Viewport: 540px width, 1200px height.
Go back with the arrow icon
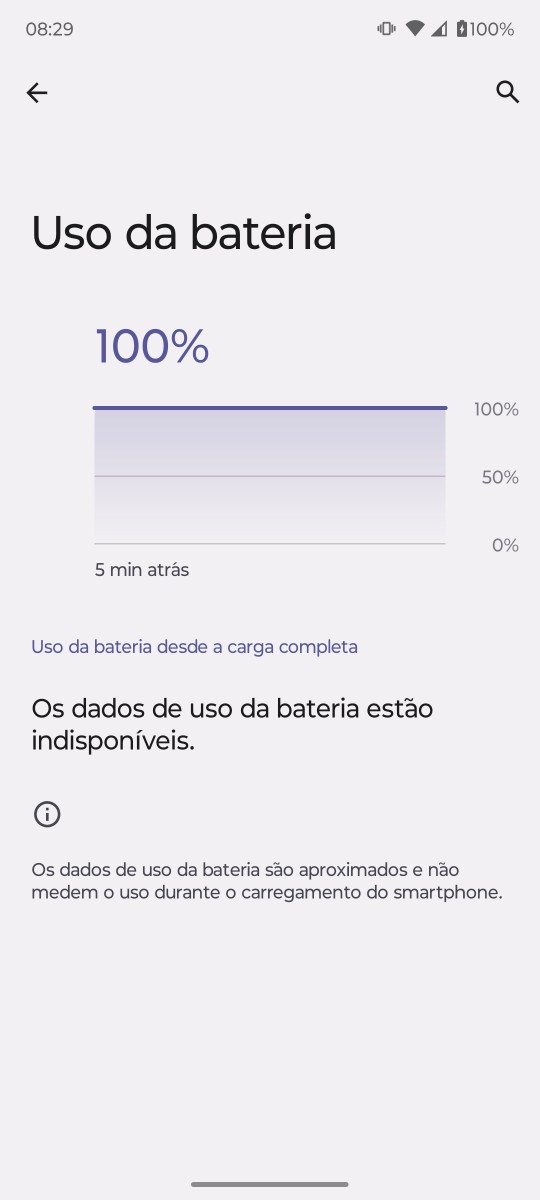(x=37, y=93)
